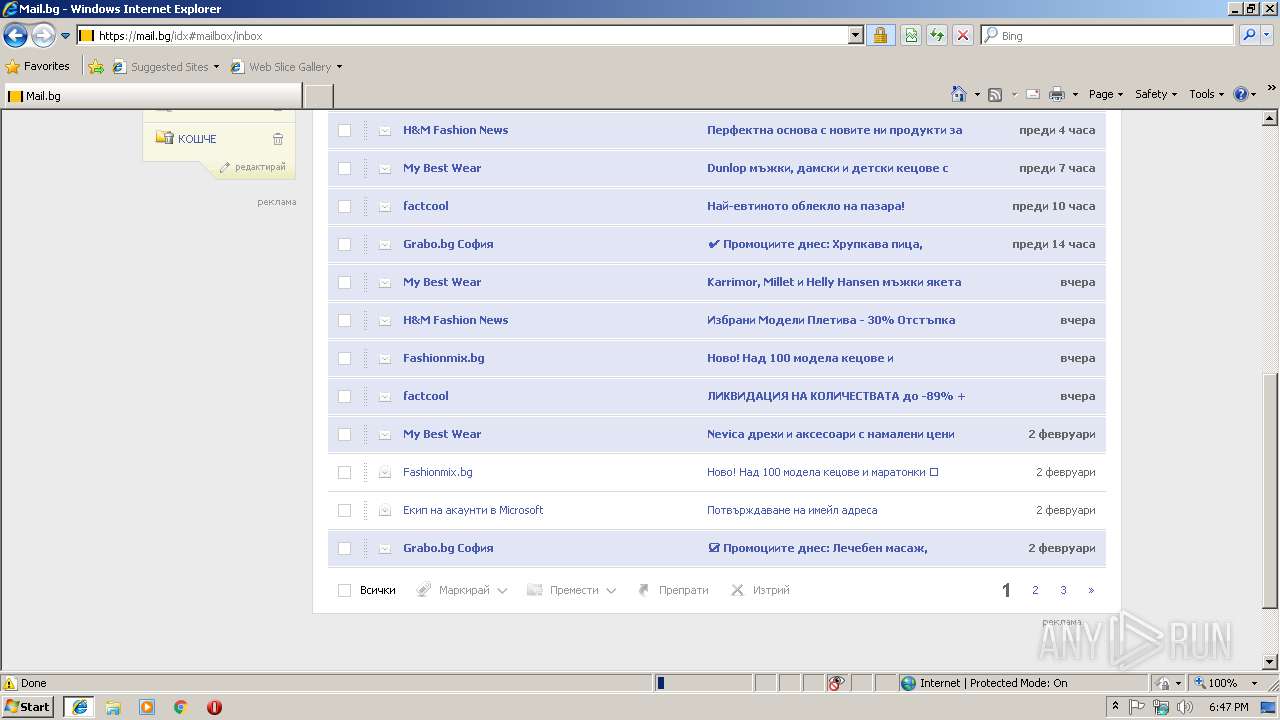1280x720 pixels.
Task: Select the Mail.bg browser tab
Action: click(151, 96)
